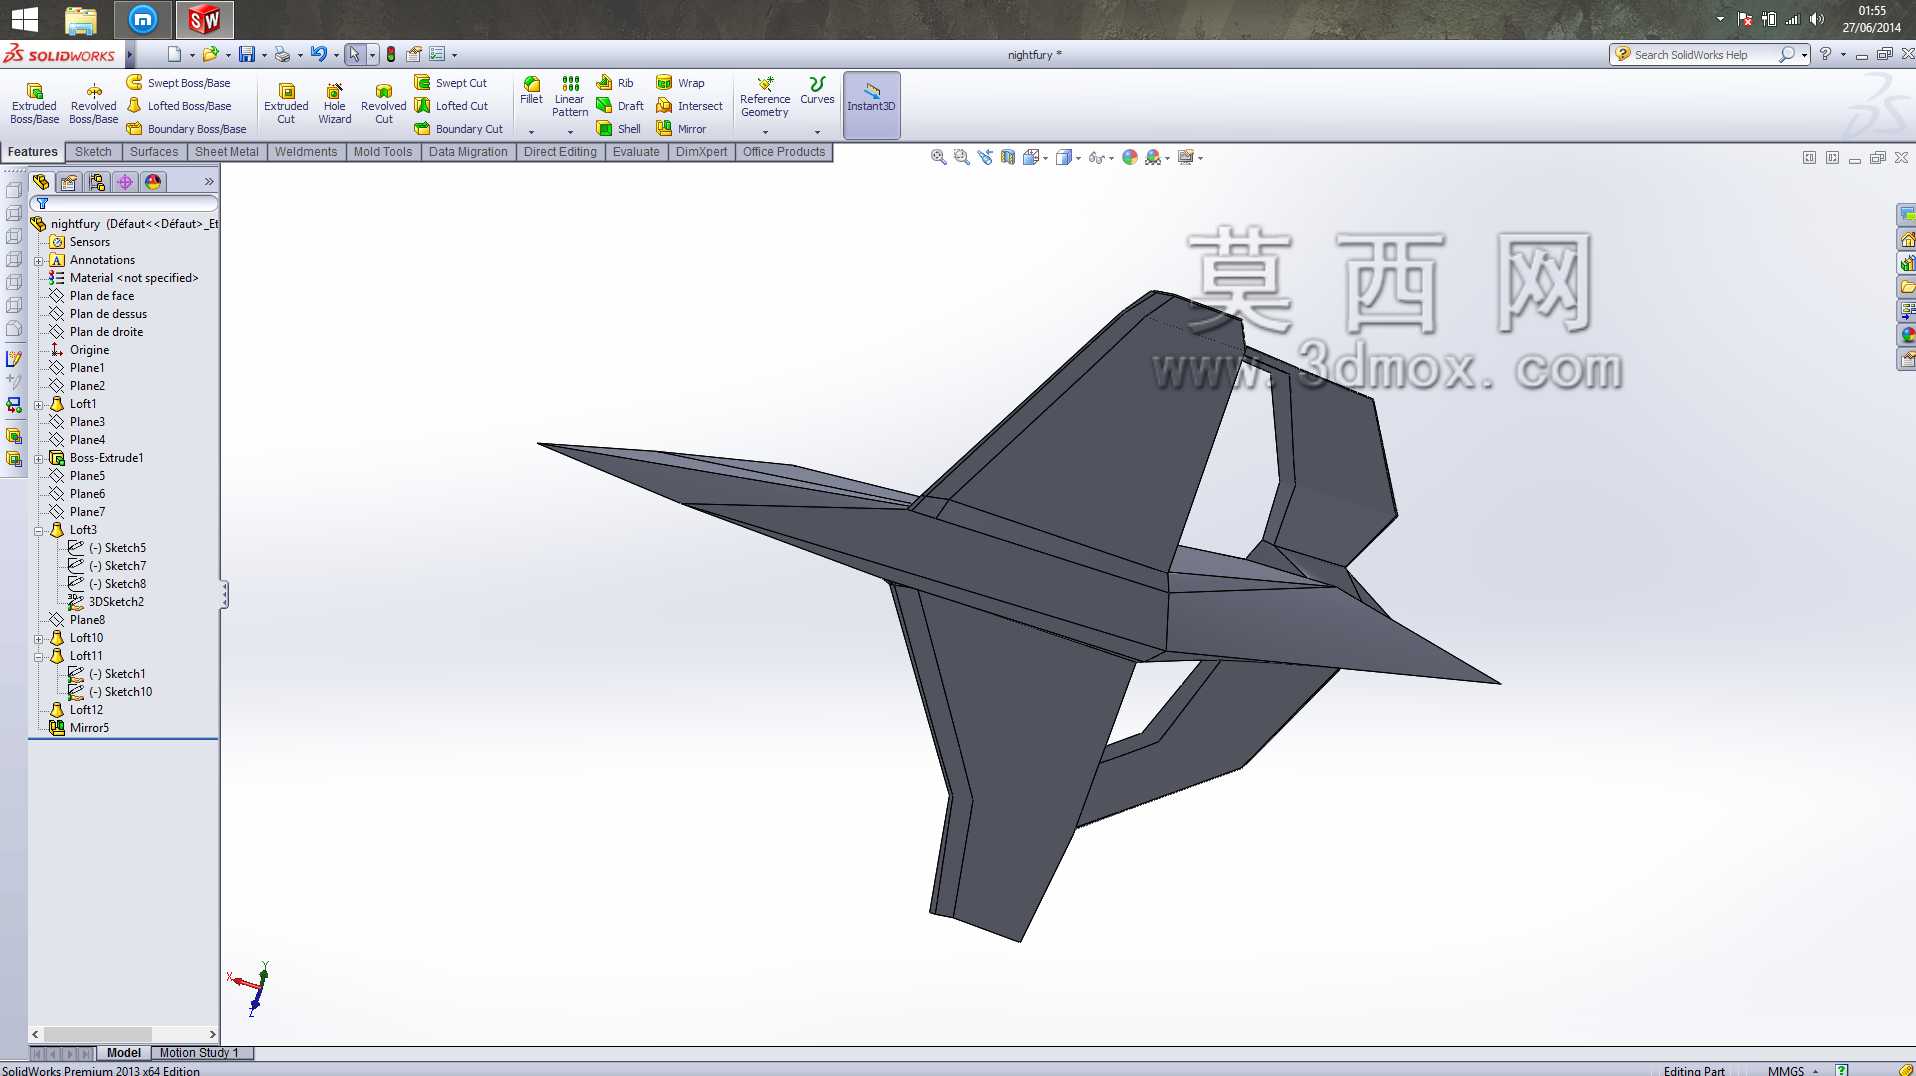The width and height of the screenshot is (1916, 1076).
Task: Switch to the Surfaces tab
Action: pos(154,152)
